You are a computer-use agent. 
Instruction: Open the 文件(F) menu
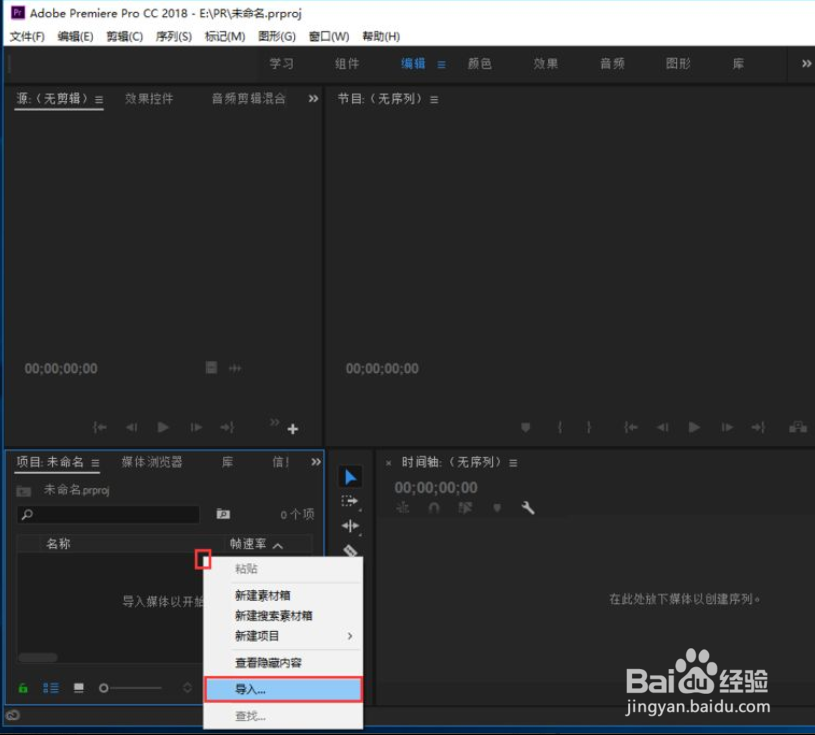pos(27,36)
